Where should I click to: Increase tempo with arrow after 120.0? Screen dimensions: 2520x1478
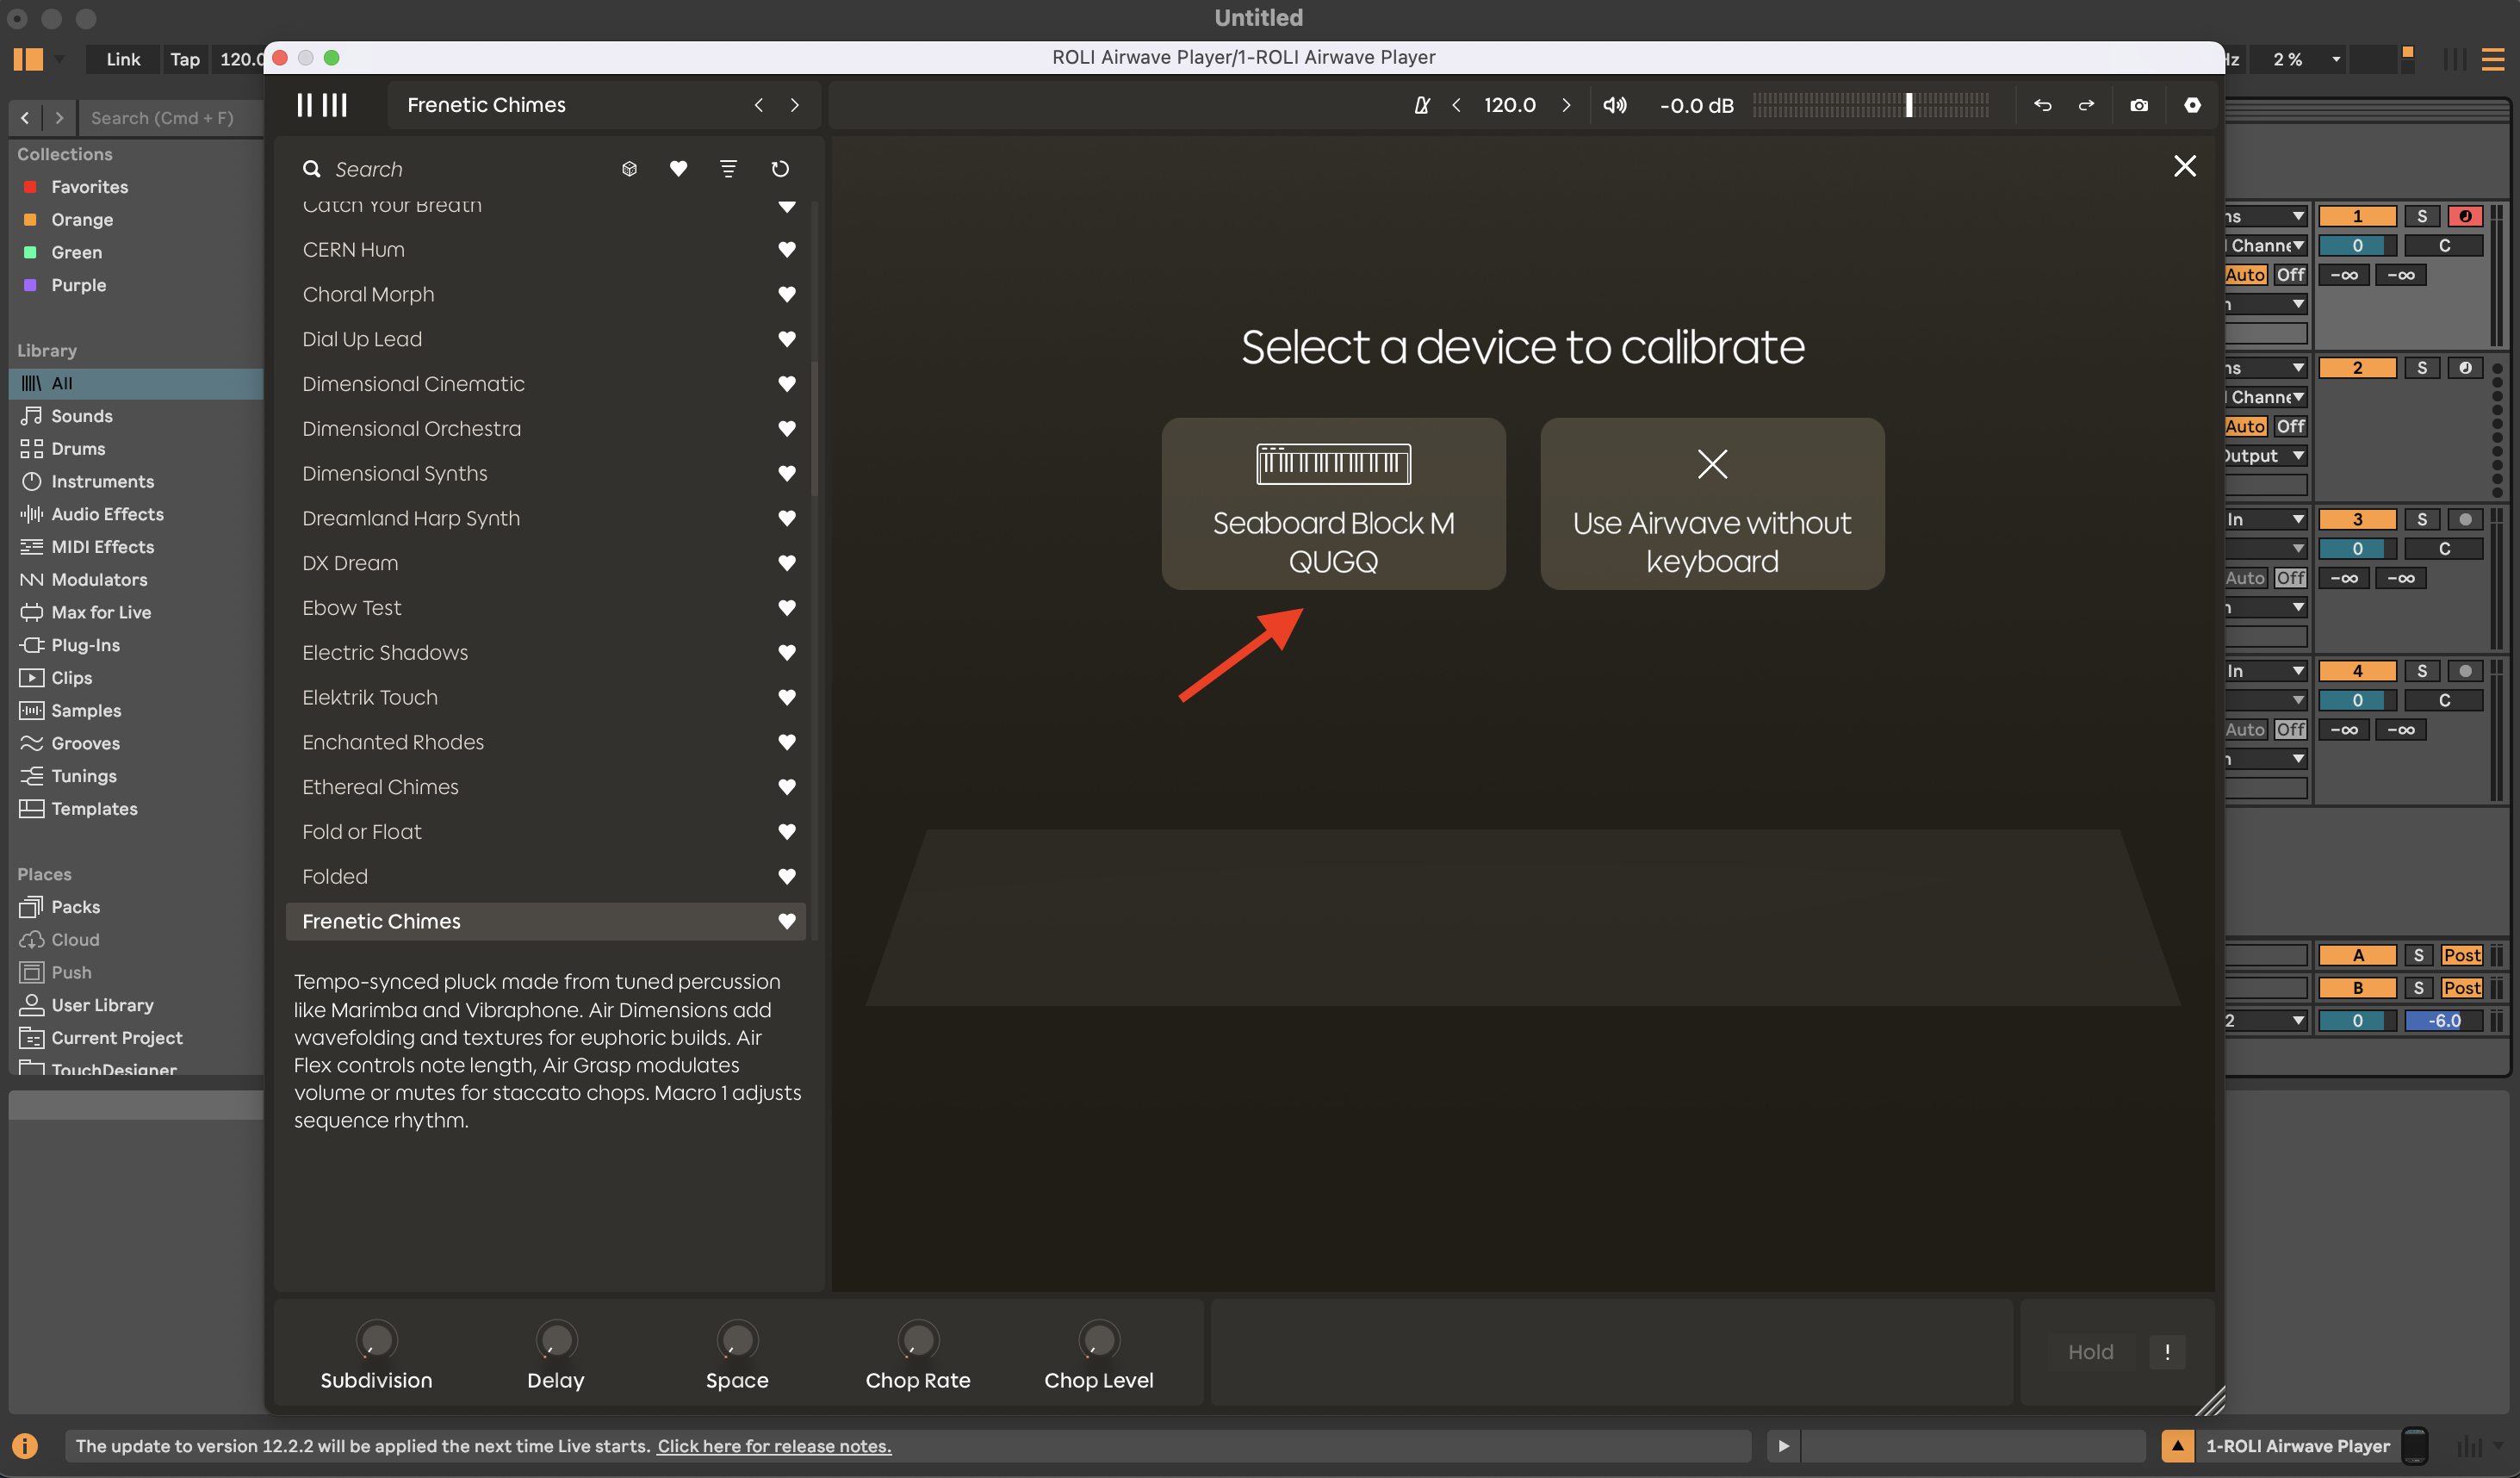[1567, 105]
